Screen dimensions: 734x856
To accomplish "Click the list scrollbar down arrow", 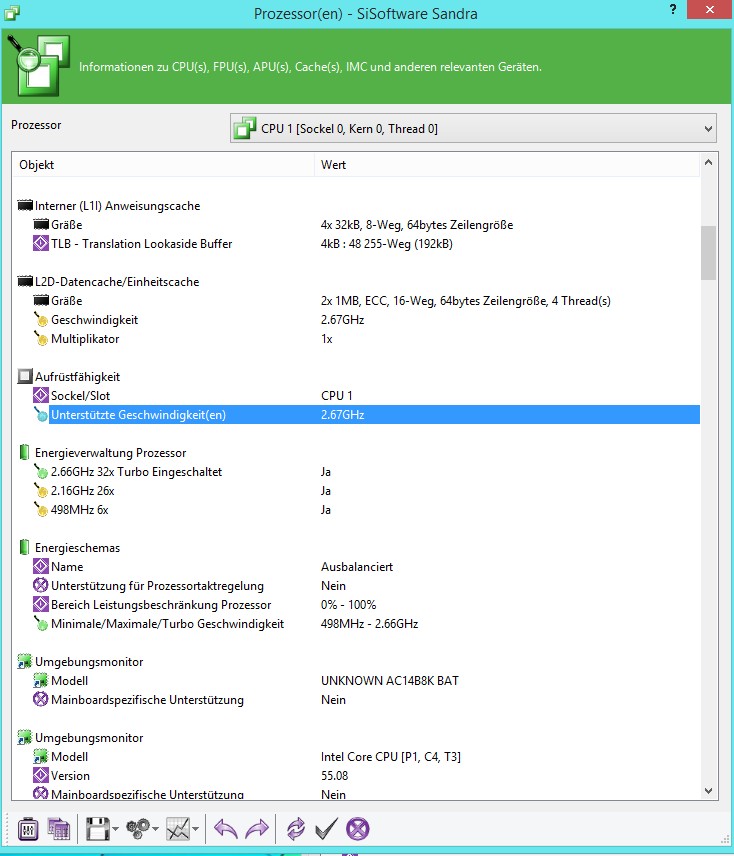I will pyautogui.click(x=708, y=790).
